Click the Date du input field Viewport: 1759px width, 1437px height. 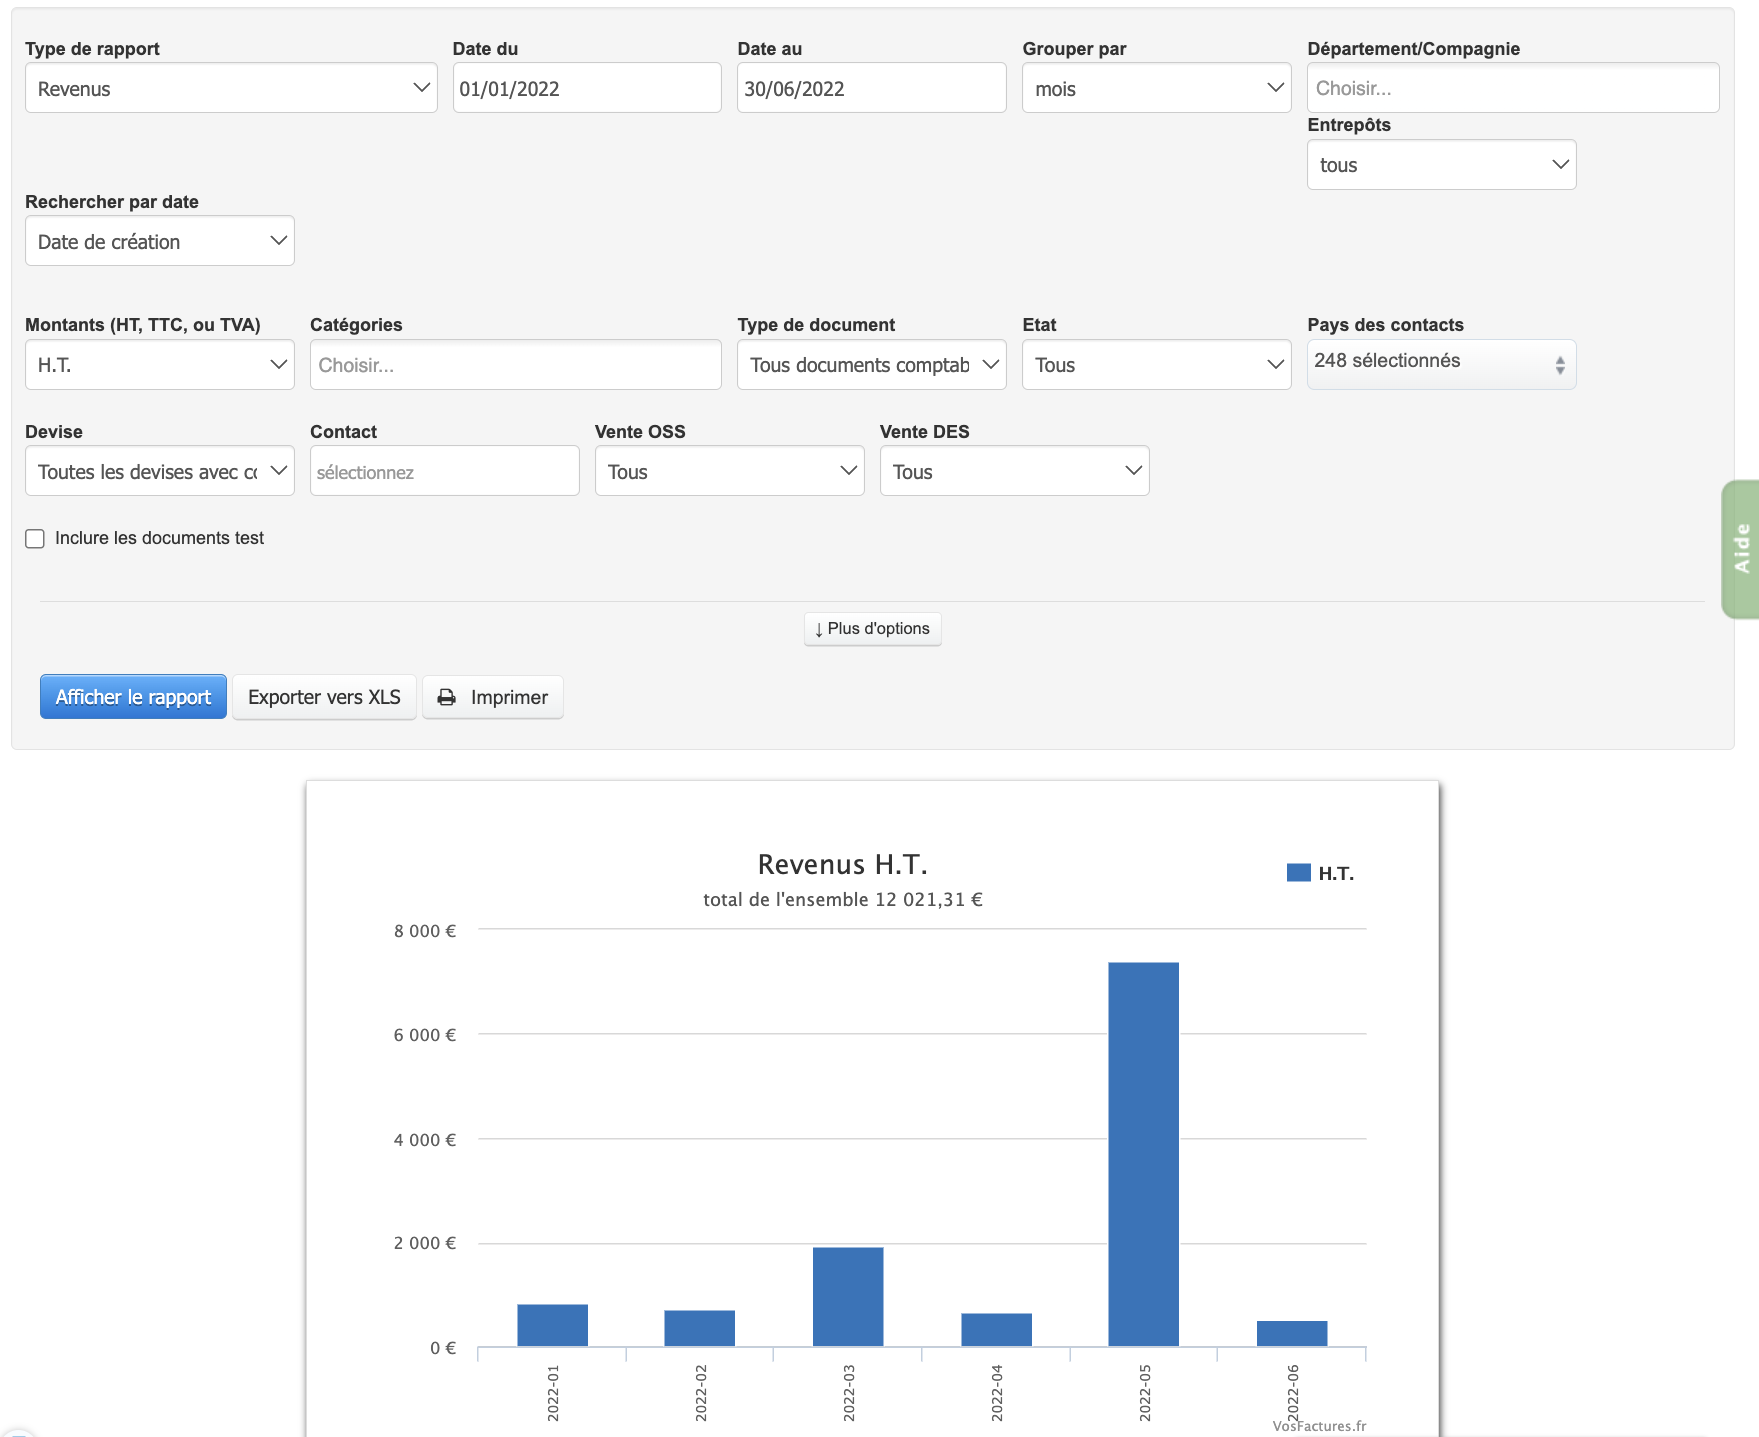point(587,88)
